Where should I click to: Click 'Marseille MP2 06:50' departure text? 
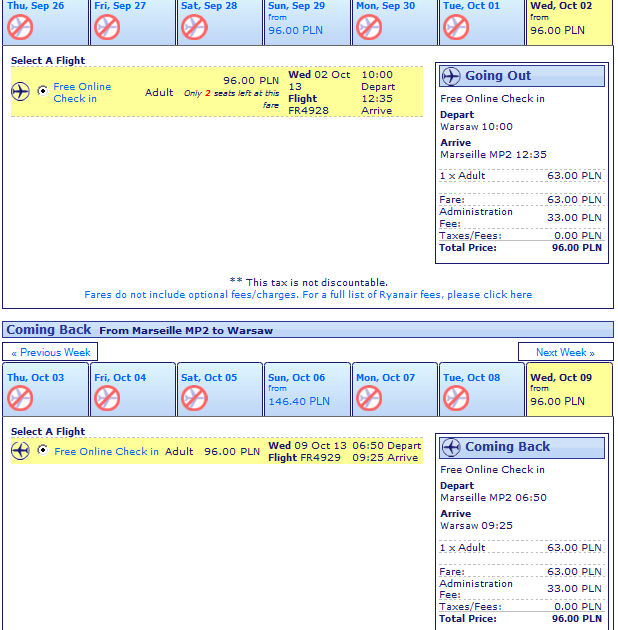coord(493,497)
